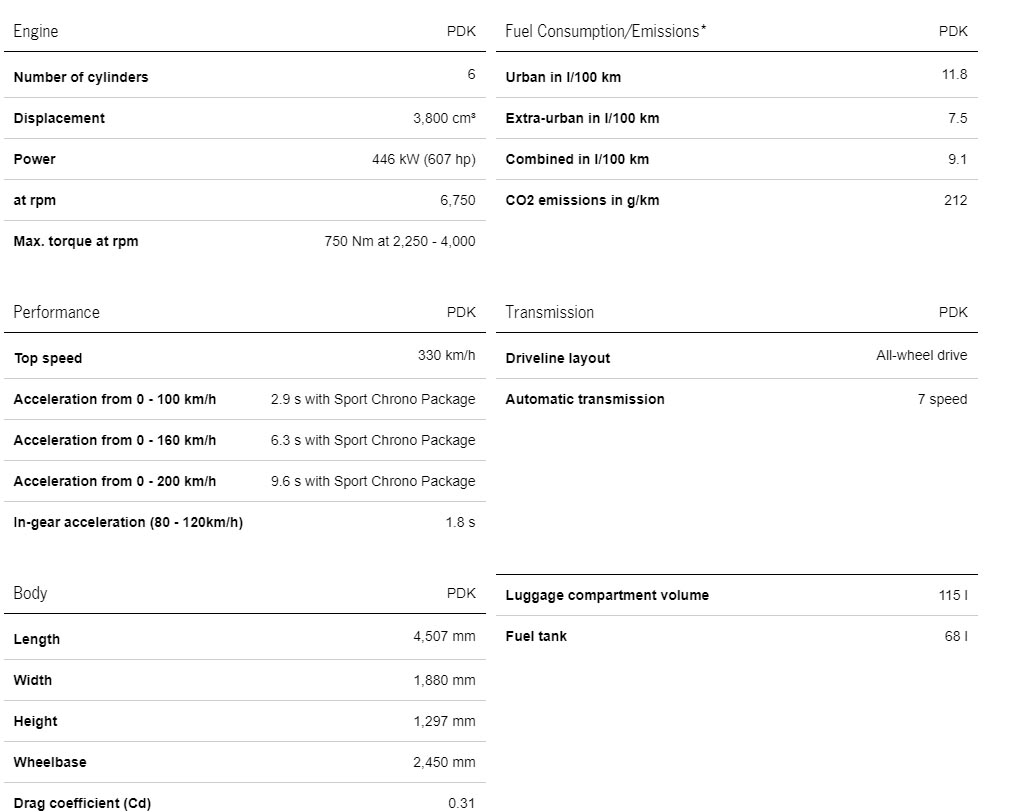Click the length value 4,507 mm
The height and width of the screenshot is (812, 1011).
(x=444, y=637)
